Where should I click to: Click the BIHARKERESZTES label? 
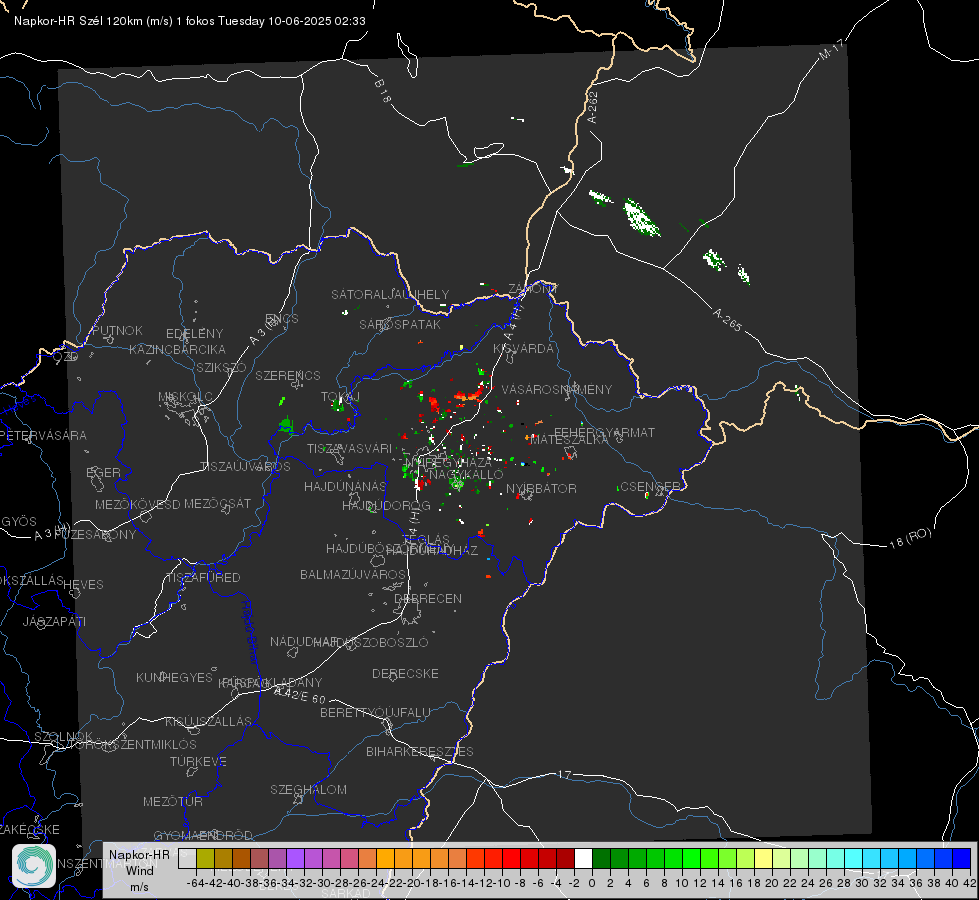click(x=420, y=751)
